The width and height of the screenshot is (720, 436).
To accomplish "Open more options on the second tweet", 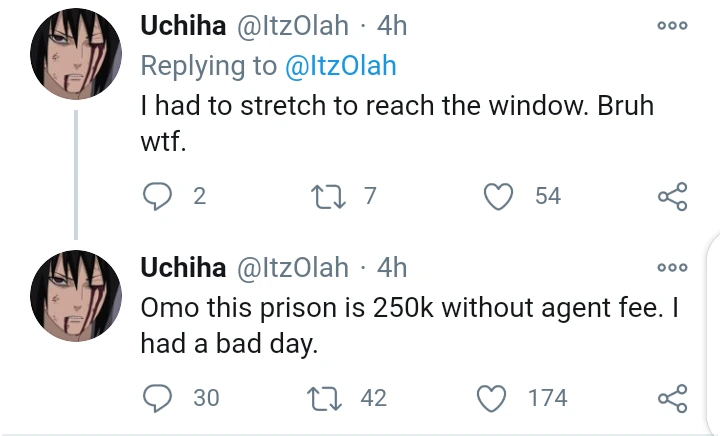I will (673, 267).
